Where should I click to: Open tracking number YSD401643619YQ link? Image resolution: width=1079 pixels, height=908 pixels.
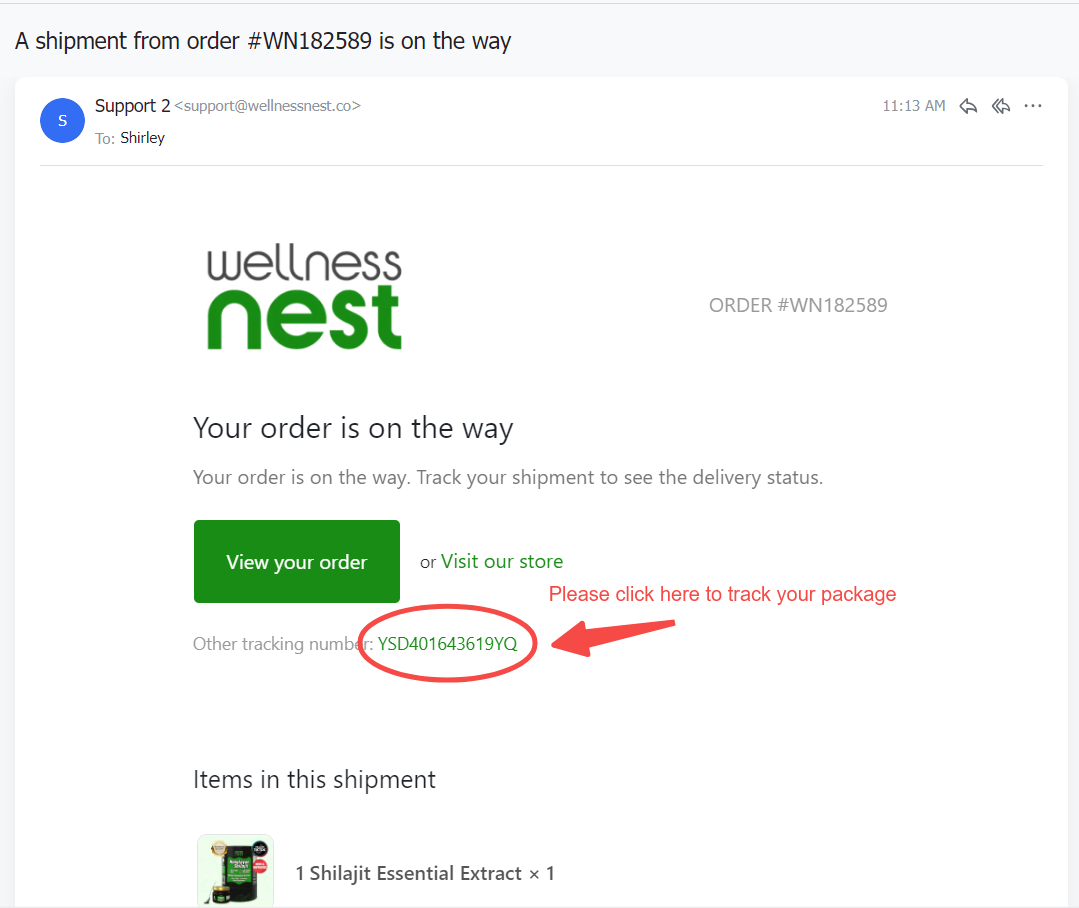pyautogui.click(x=447, y=644)
